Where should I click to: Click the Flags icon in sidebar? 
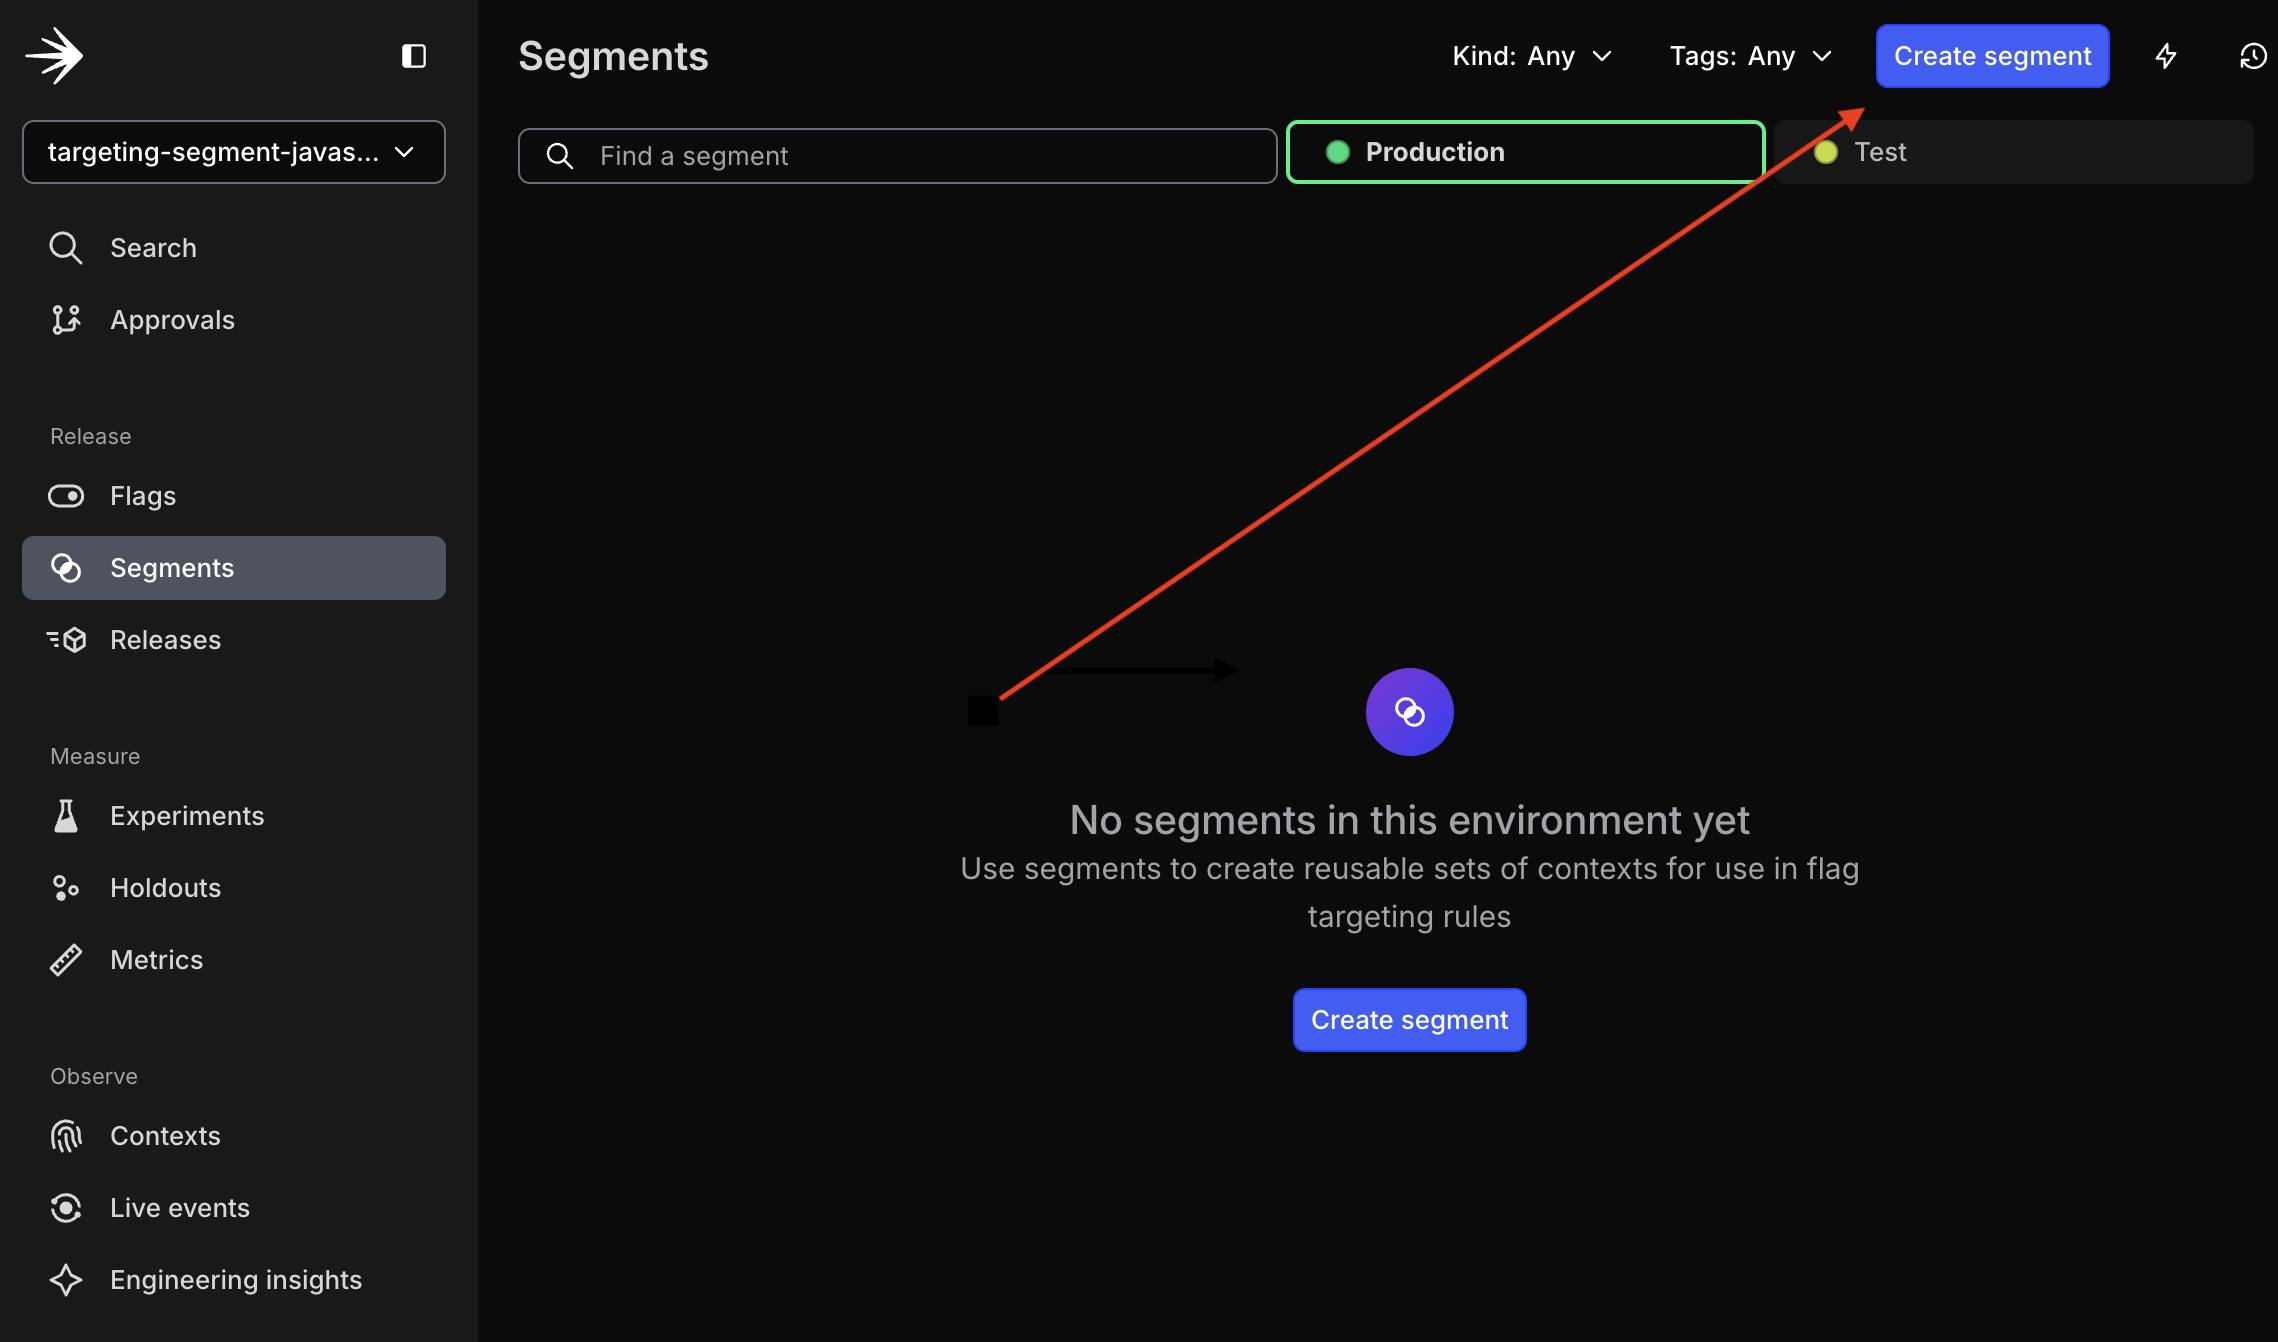coord(64,495)
